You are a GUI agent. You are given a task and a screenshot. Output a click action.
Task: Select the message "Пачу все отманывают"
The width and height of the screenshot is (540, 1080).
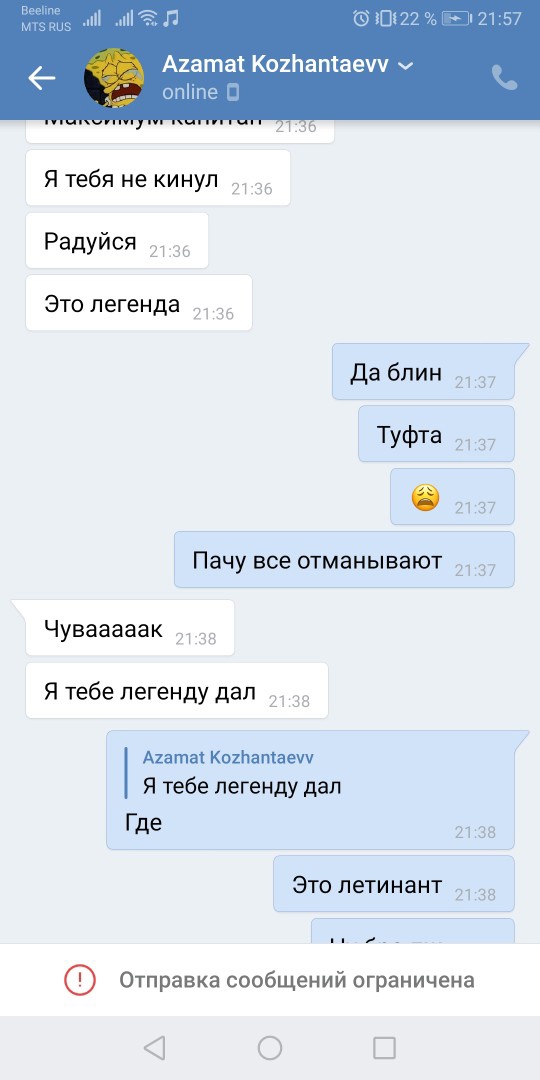[344, 559]
